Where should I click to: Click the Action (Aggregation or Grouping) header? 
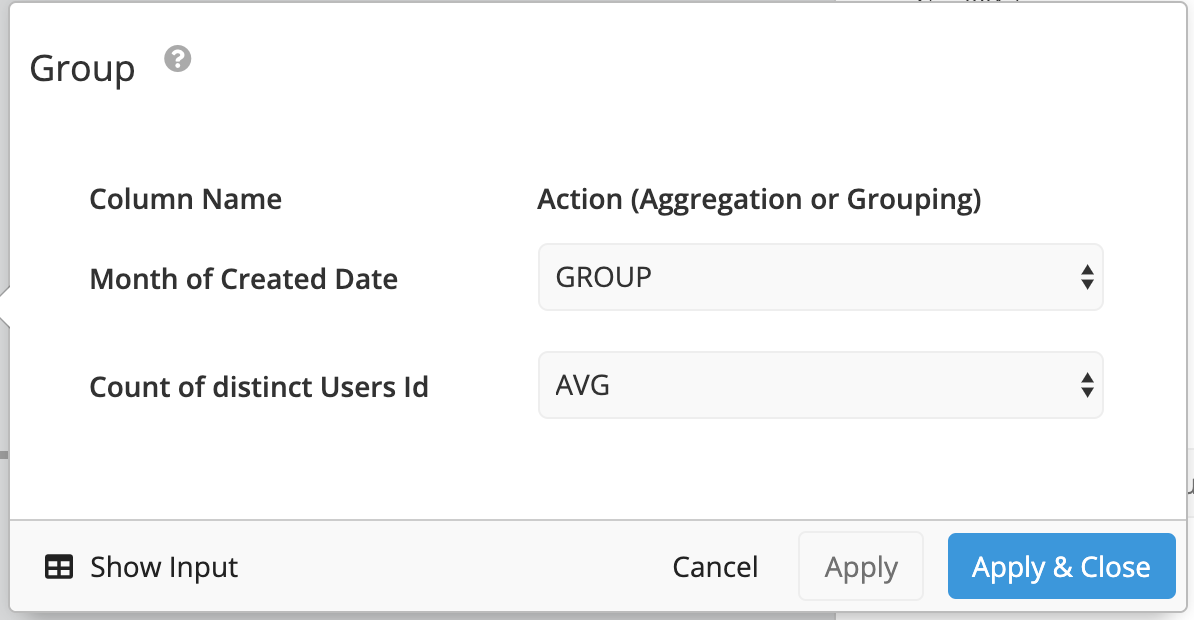coord(759,200)
